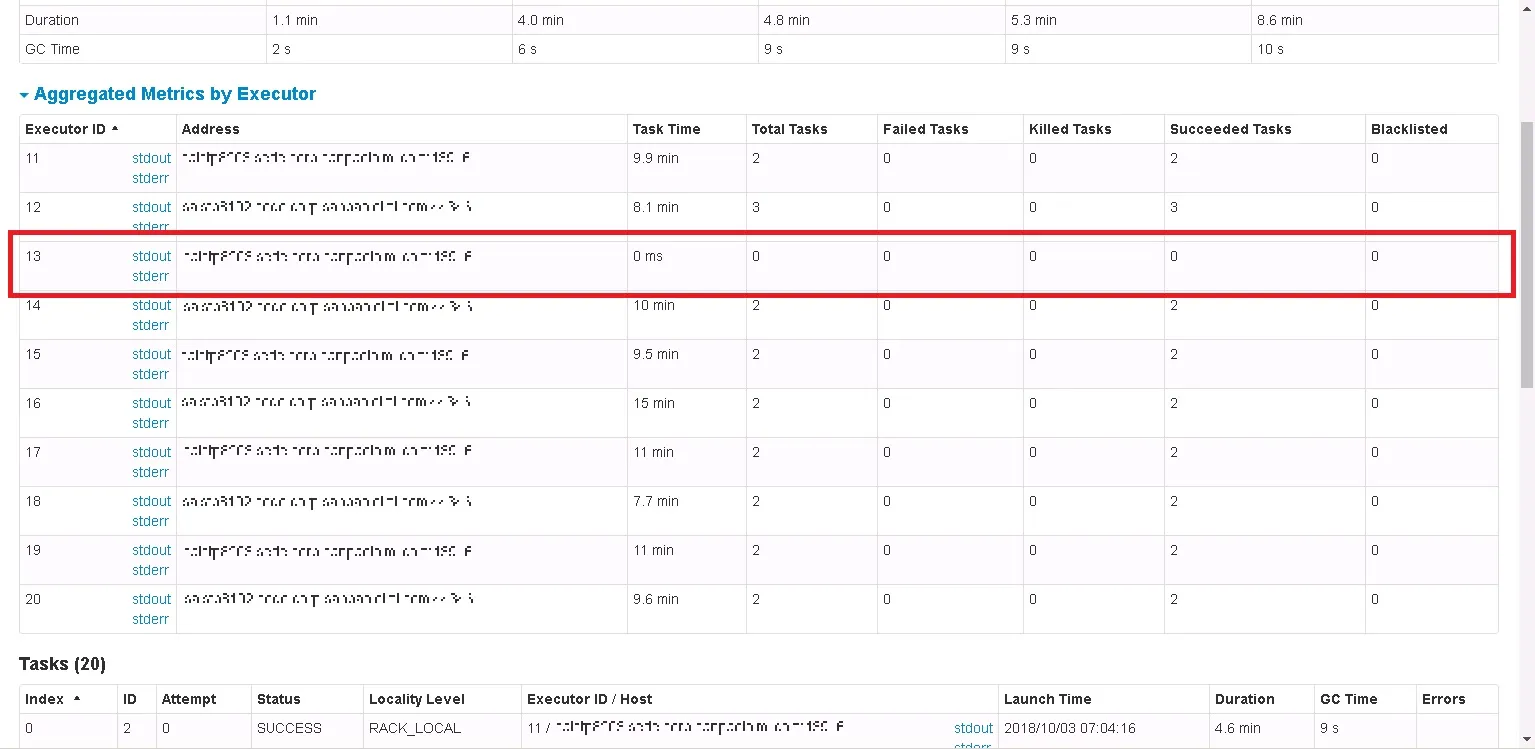The height and width of the screenshot is (749, 1535).
Task: Select the '8.6 min' duration value
Action: (1280, 20)
